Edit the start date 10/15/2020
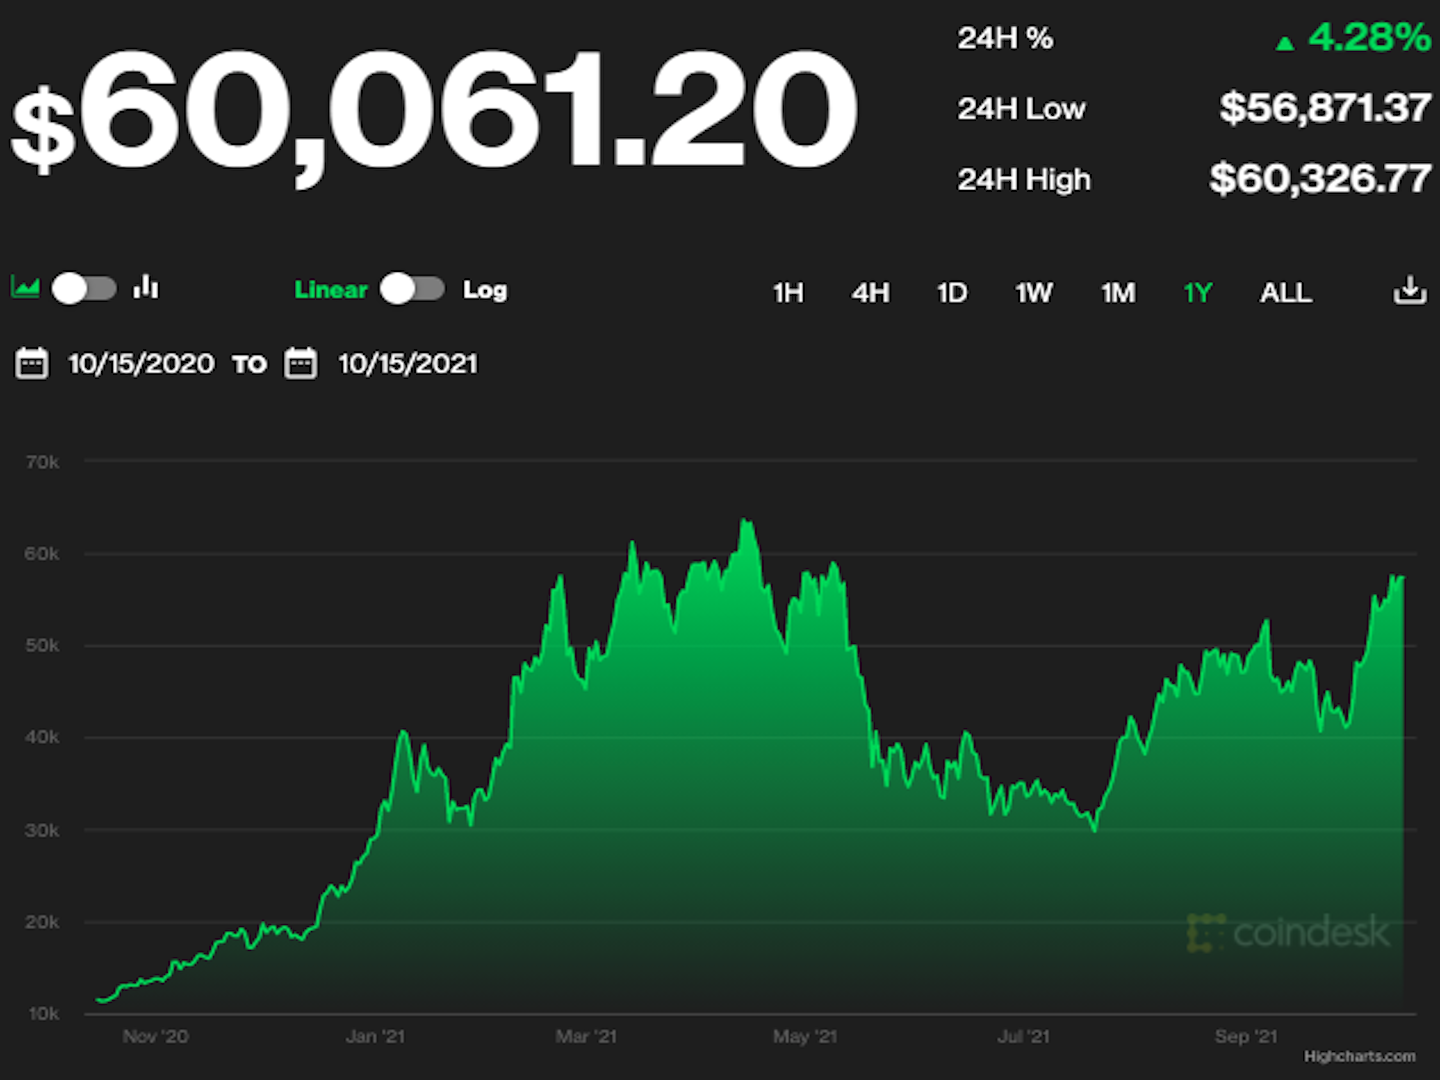 point(141,364)
